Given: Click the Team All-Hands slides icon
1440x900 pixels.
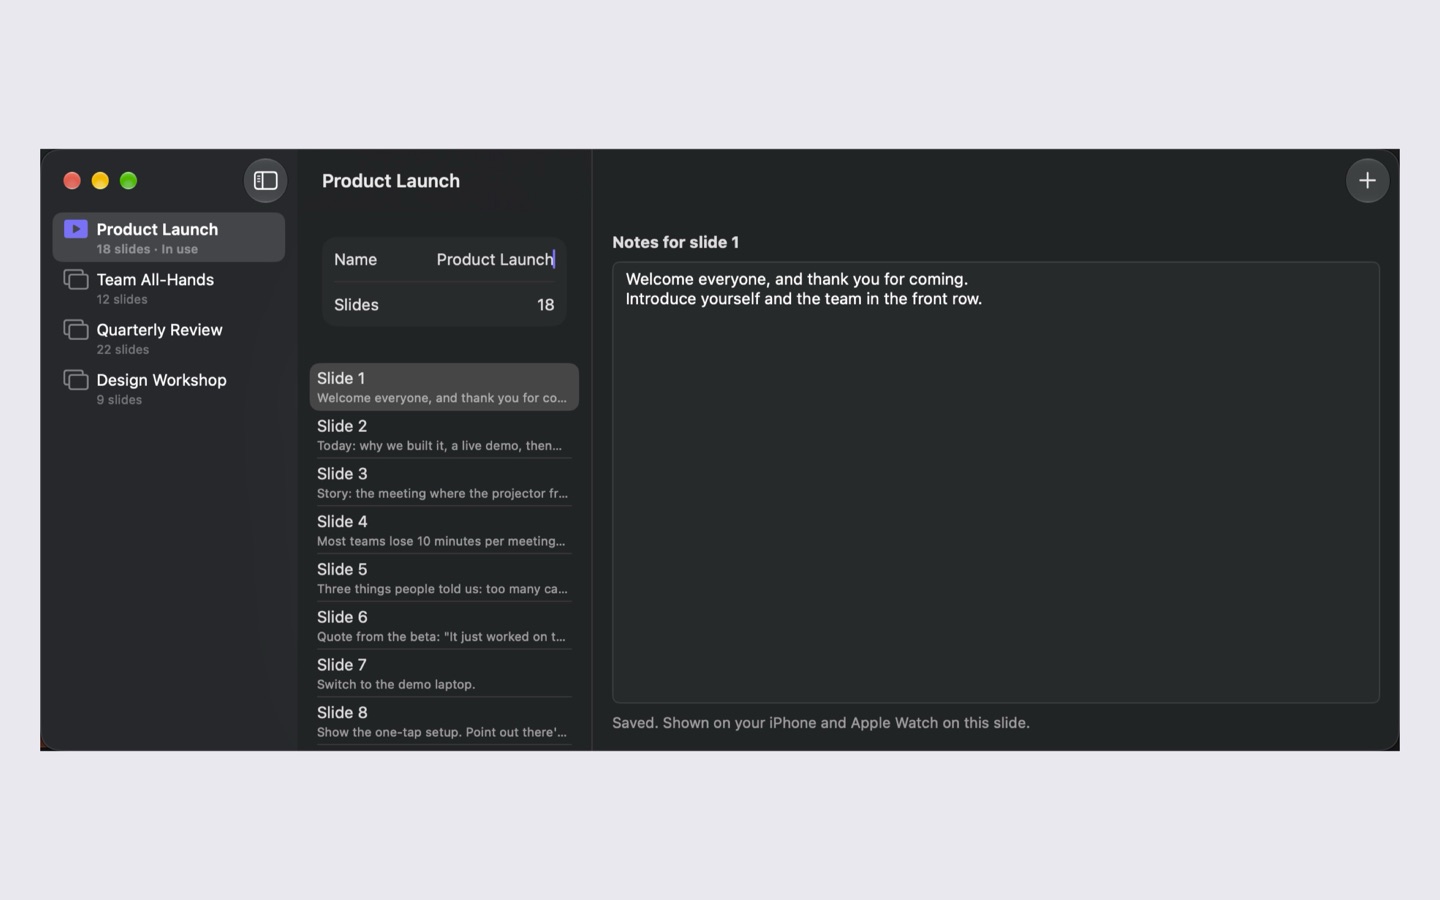Looking at the screenshot, I should click(x=76, y=279).
